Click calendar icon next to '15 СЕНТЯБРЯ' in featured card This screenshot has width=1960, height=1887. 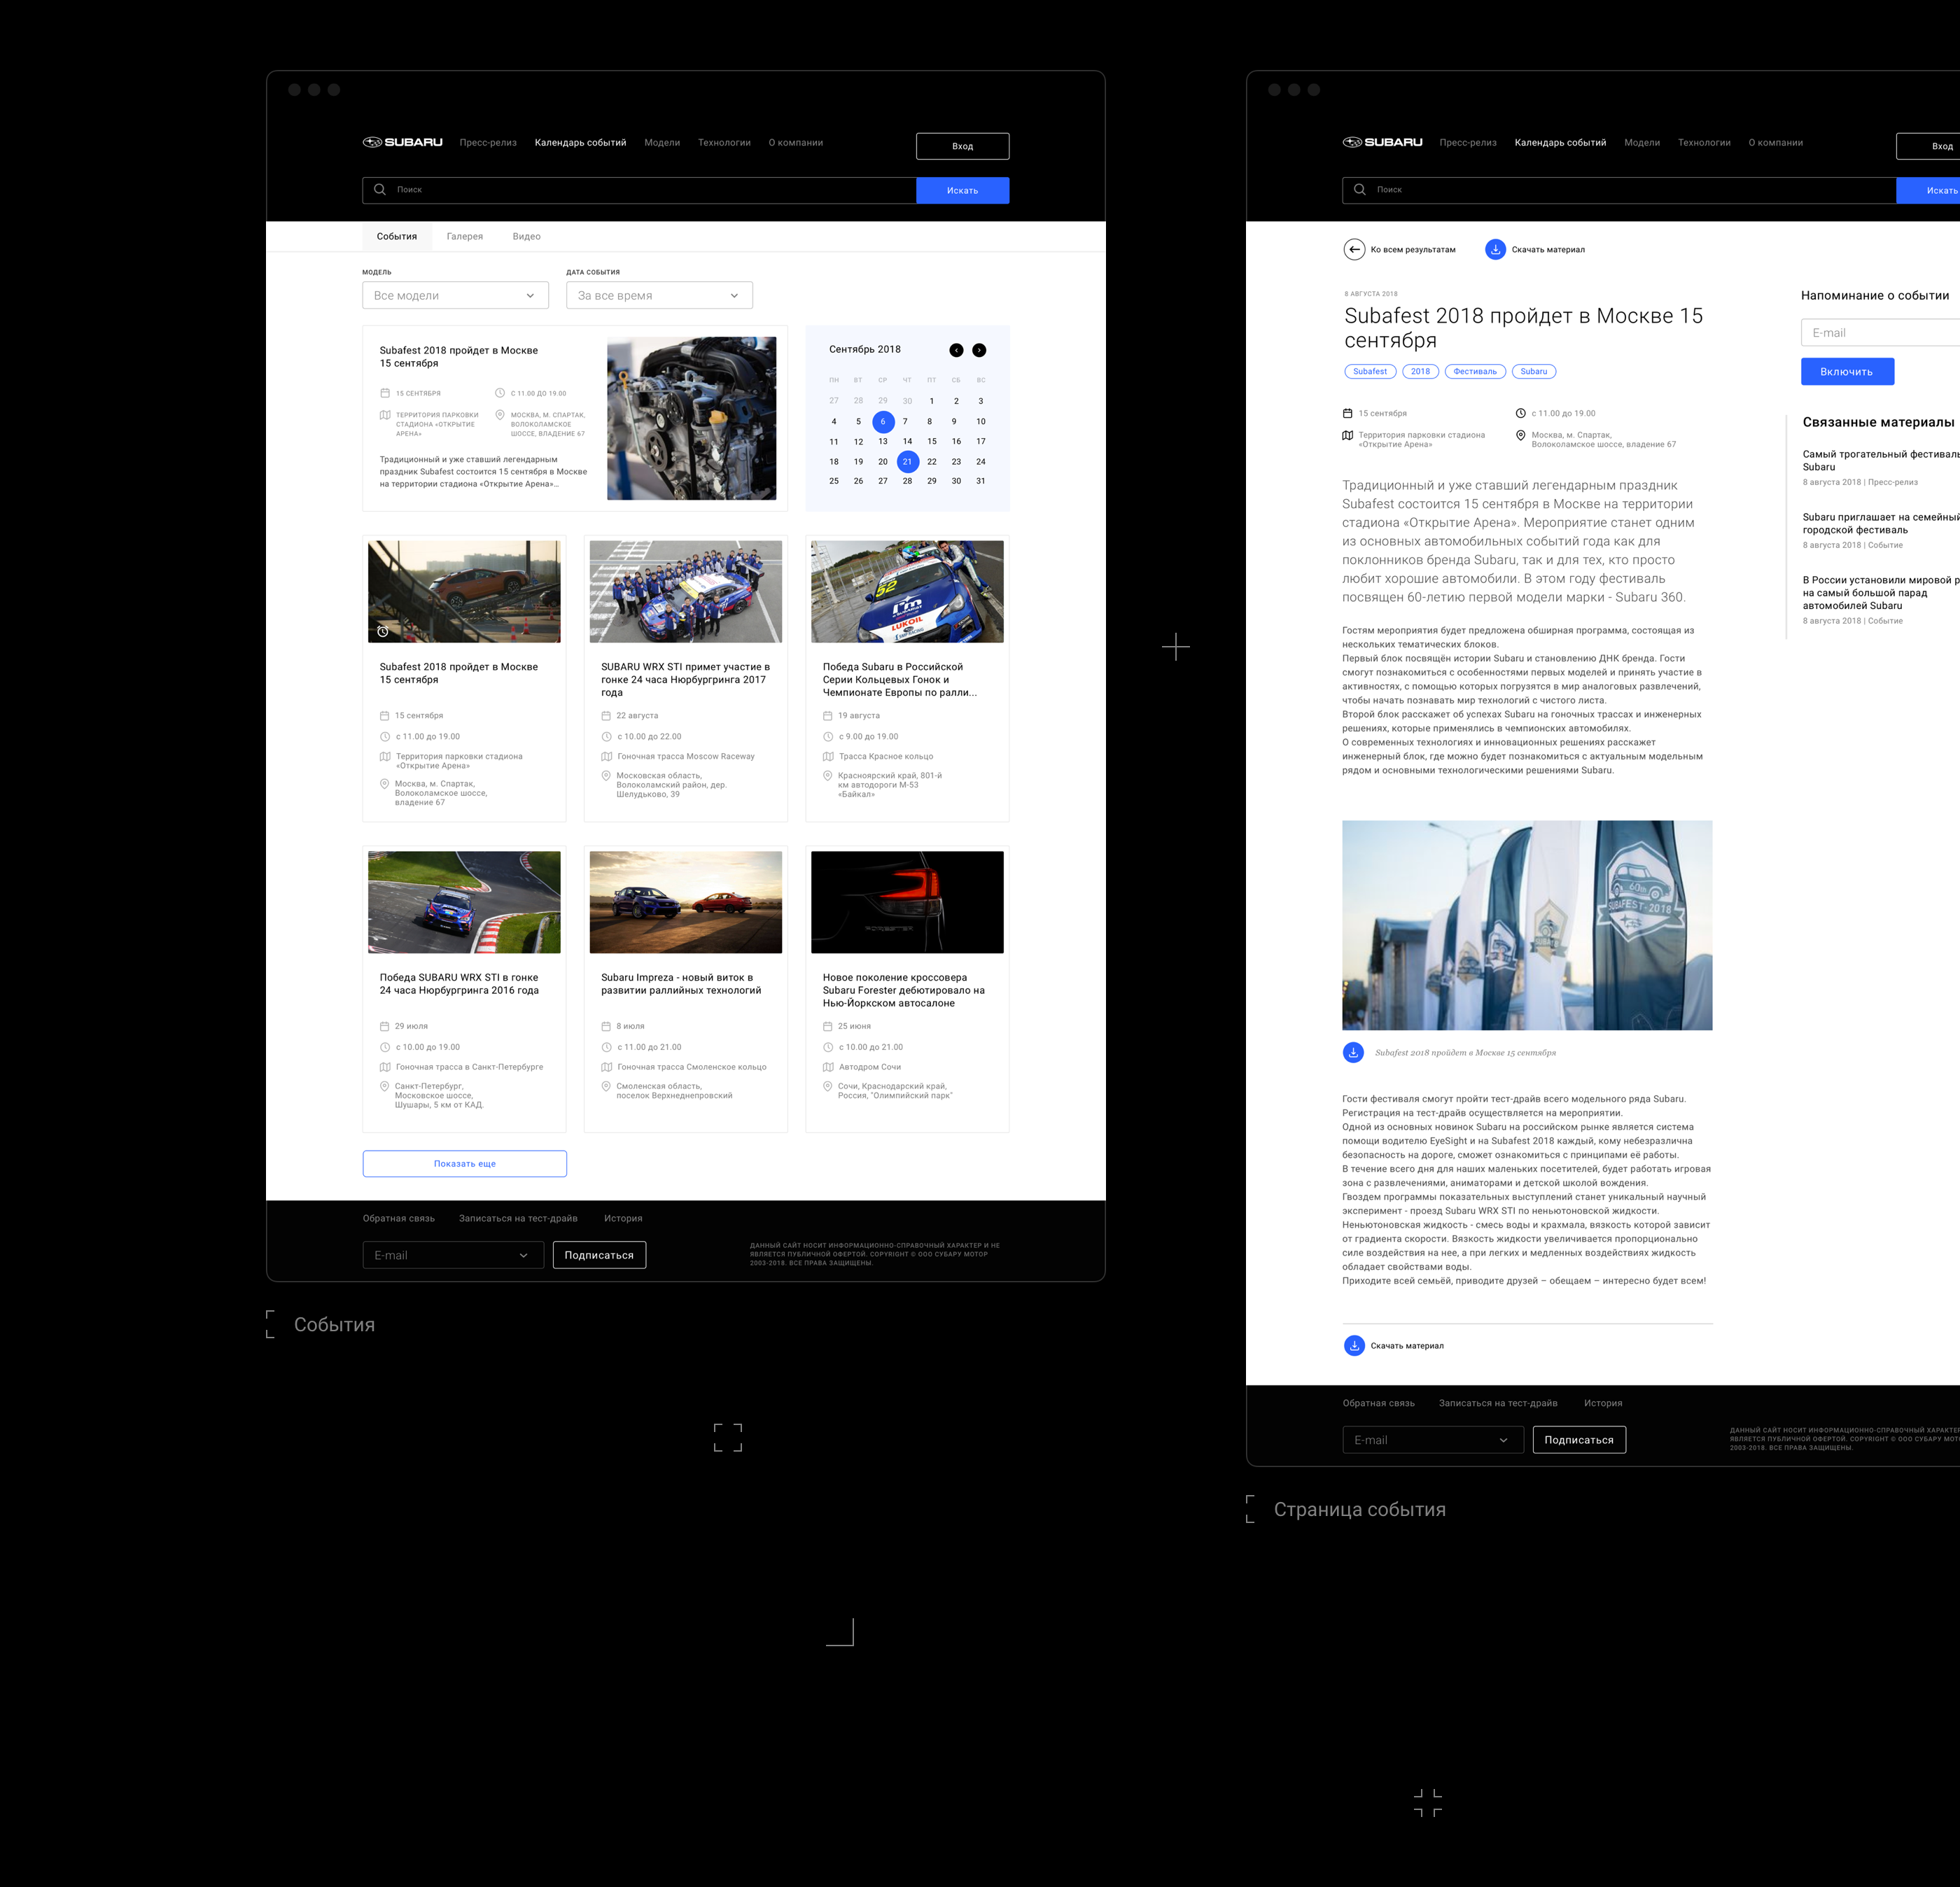[385, 393]
